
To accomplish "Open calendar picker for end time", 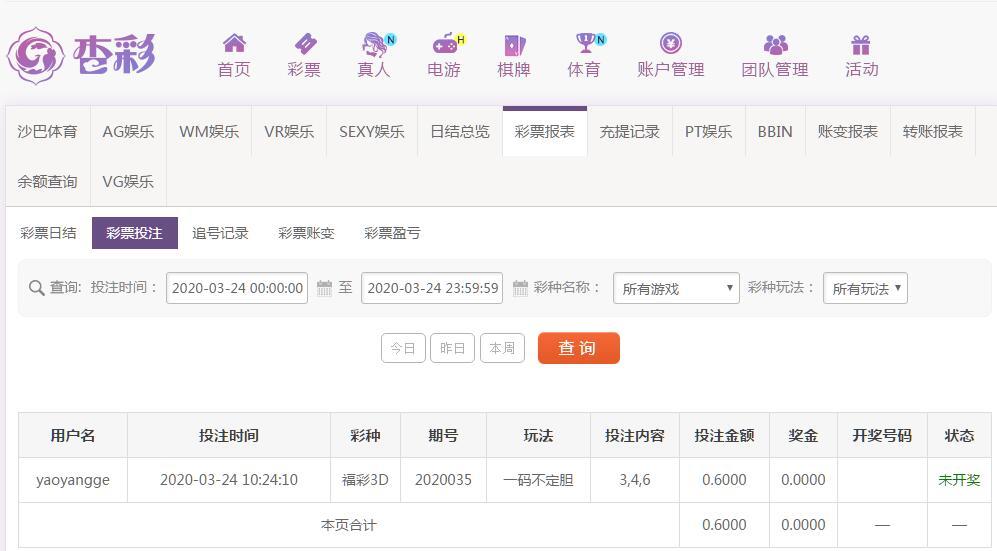I will [x=520, y=288].
